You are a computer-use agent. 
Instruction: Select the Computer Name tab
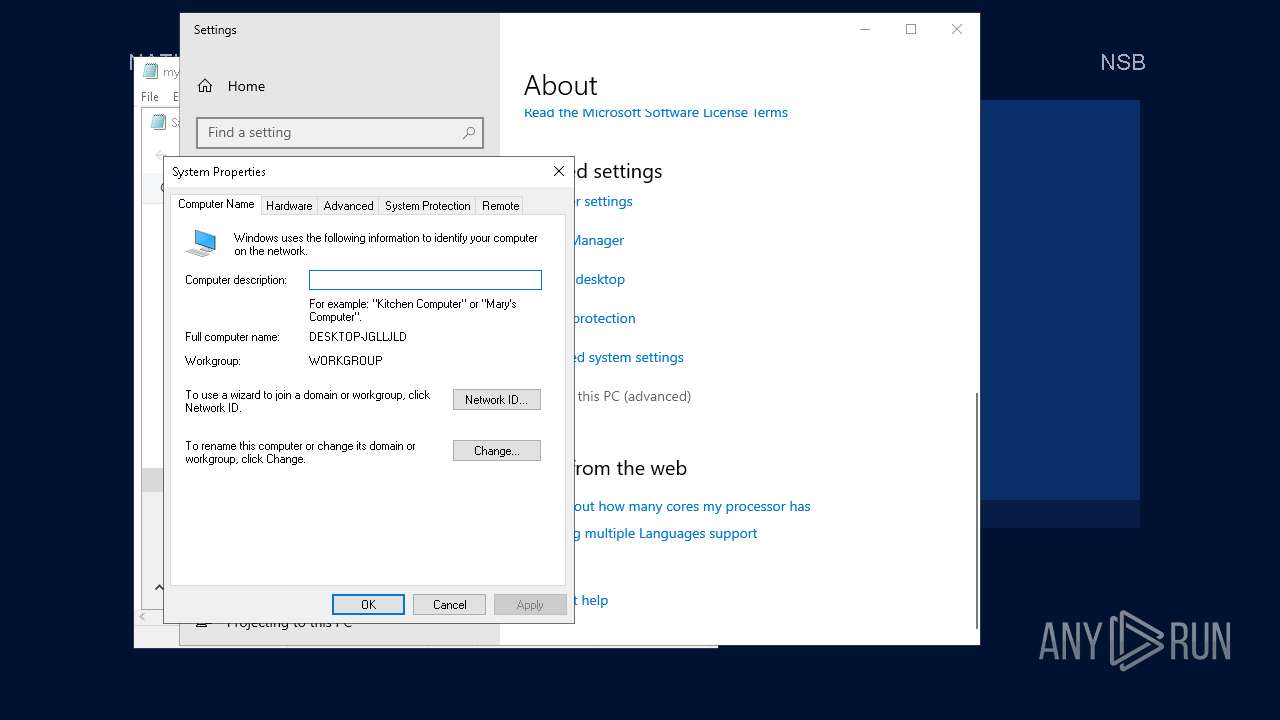[x=216, y=204]
